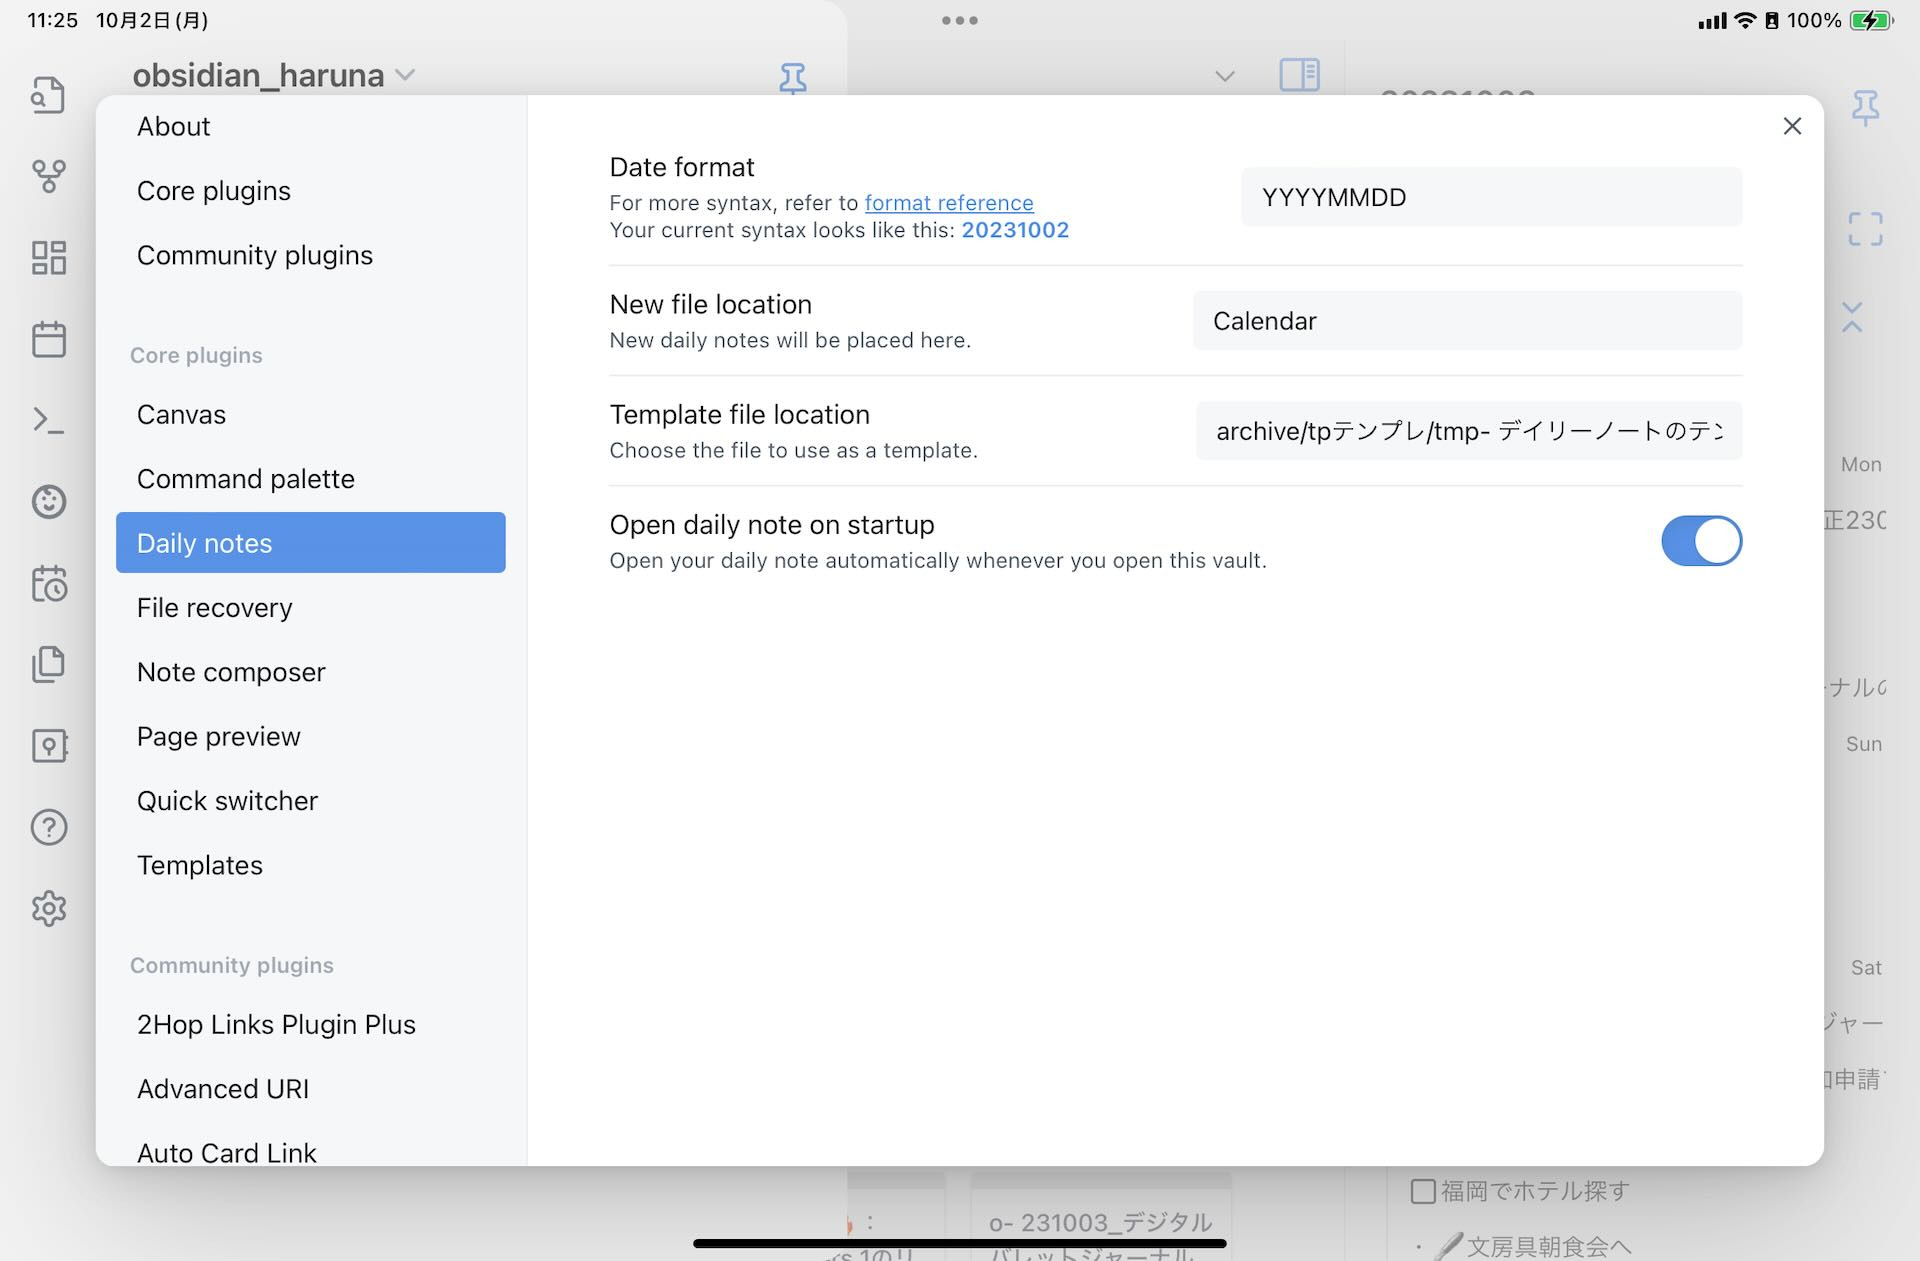Click the collapse arrows icon on right
The width and height of the screenshot is (1920, 1261).
tap(1852, 318)
